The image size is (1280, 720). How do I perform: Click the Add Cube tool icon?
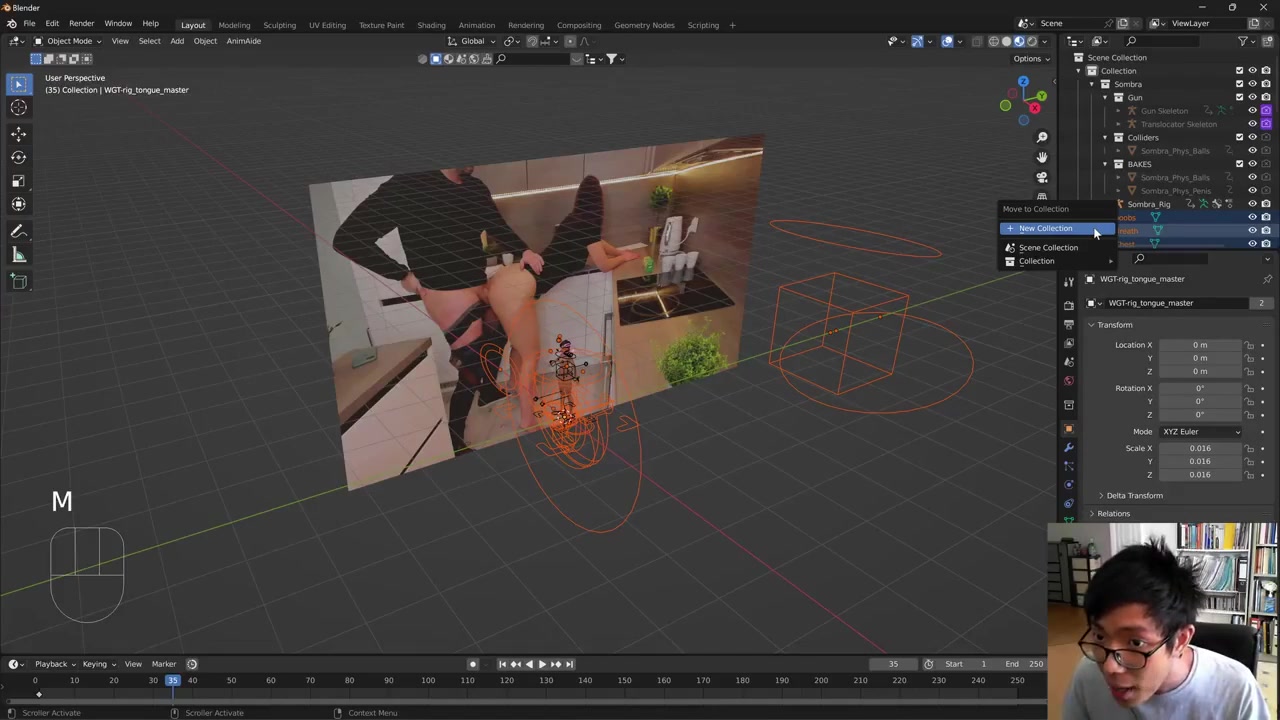tap(18, 282)
